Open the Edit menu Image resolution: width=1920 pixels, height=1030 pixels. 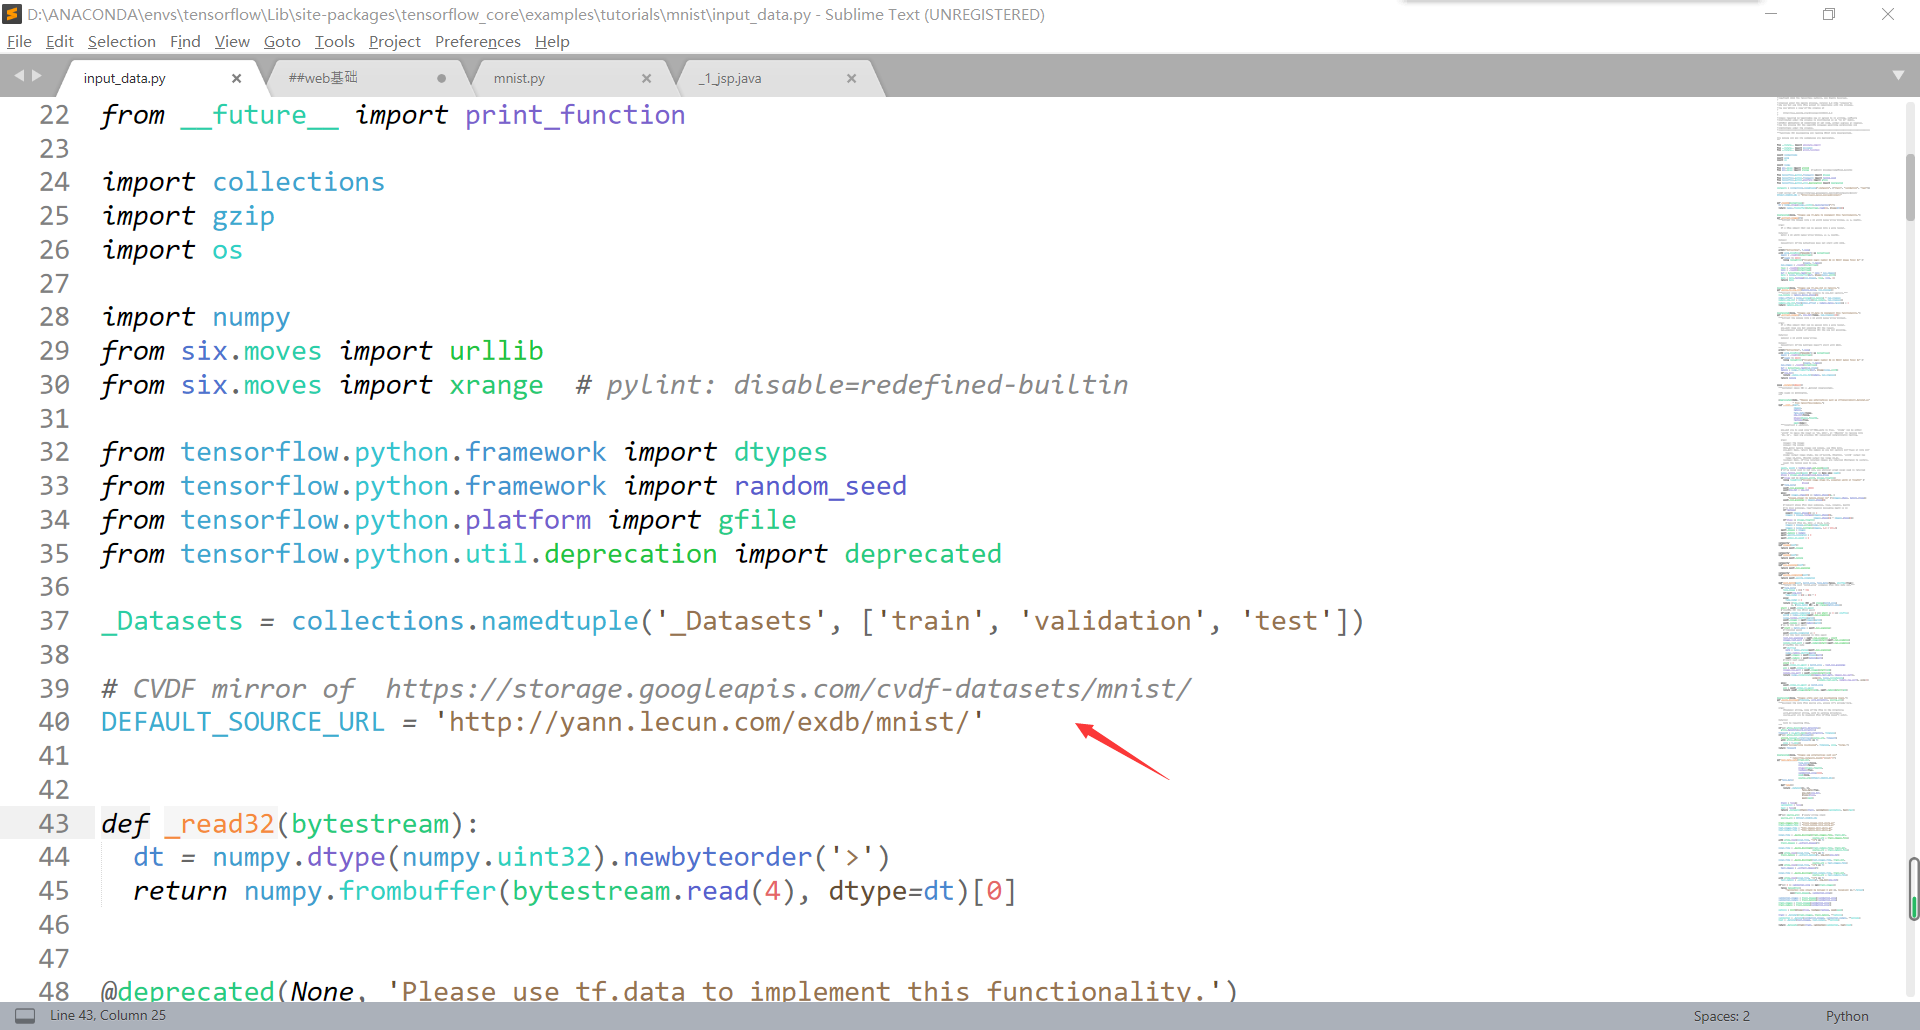60,41
